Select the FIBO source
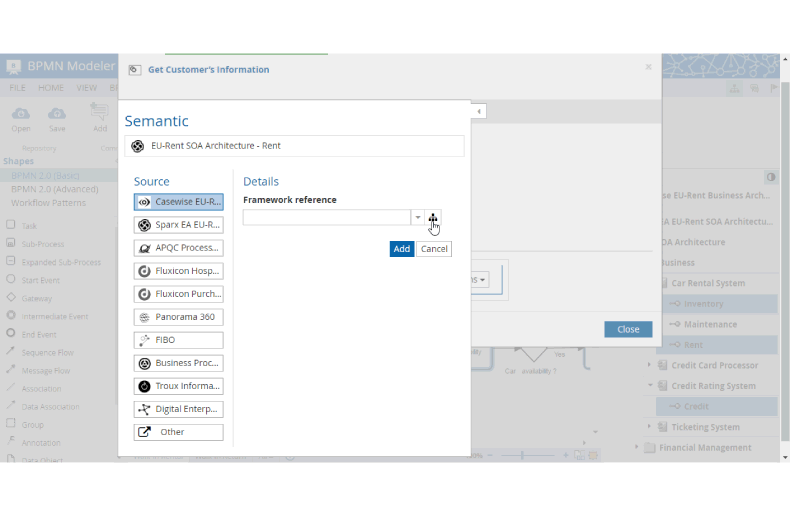790x515 pixels. (x=179, y=340)
